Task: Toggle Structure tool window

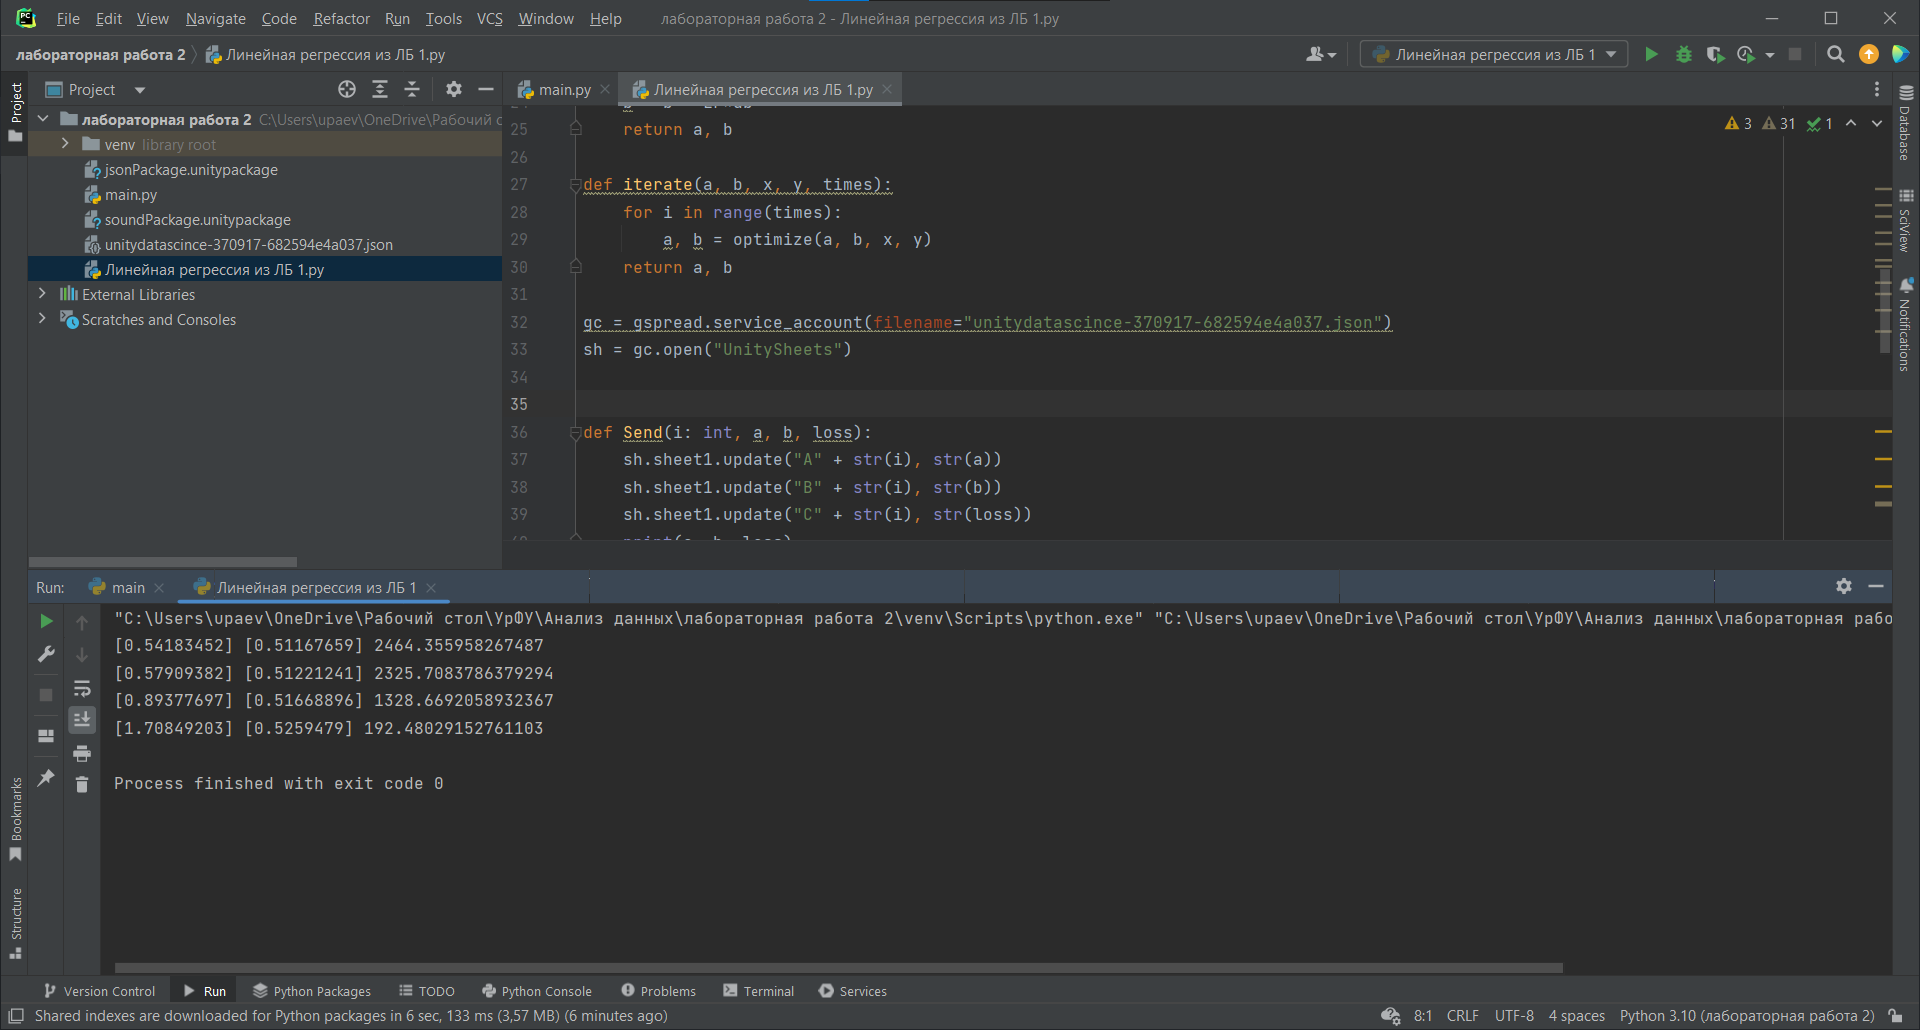Action: [x=15, y=924]
